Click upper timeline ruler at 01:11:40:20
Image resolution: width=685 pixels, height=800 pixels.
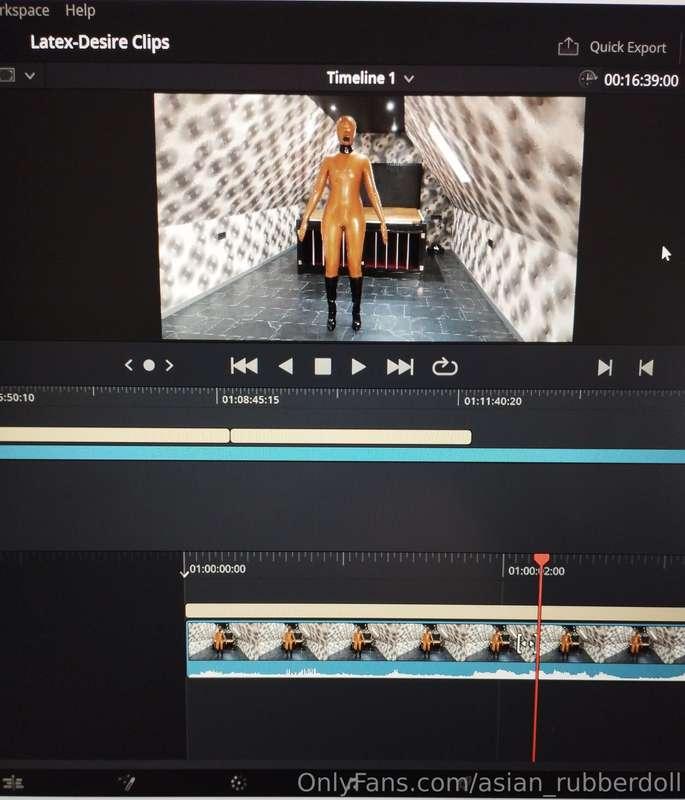point(493,401)
